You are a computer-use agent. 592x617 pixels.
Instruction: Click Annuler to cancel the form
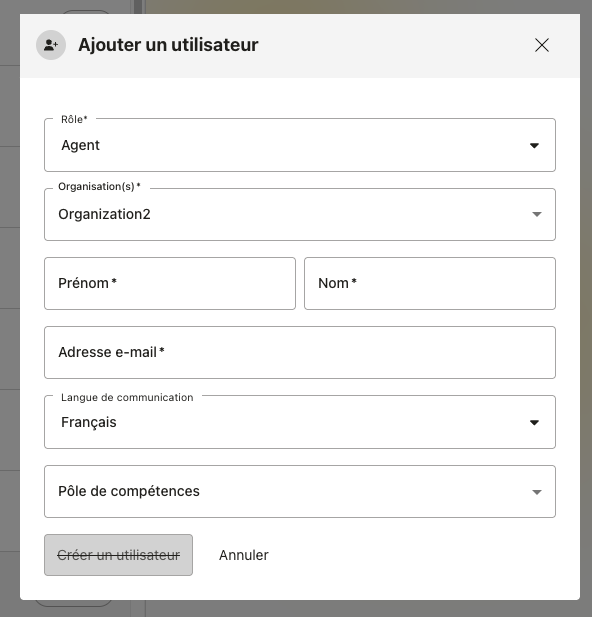pos(244,555)
